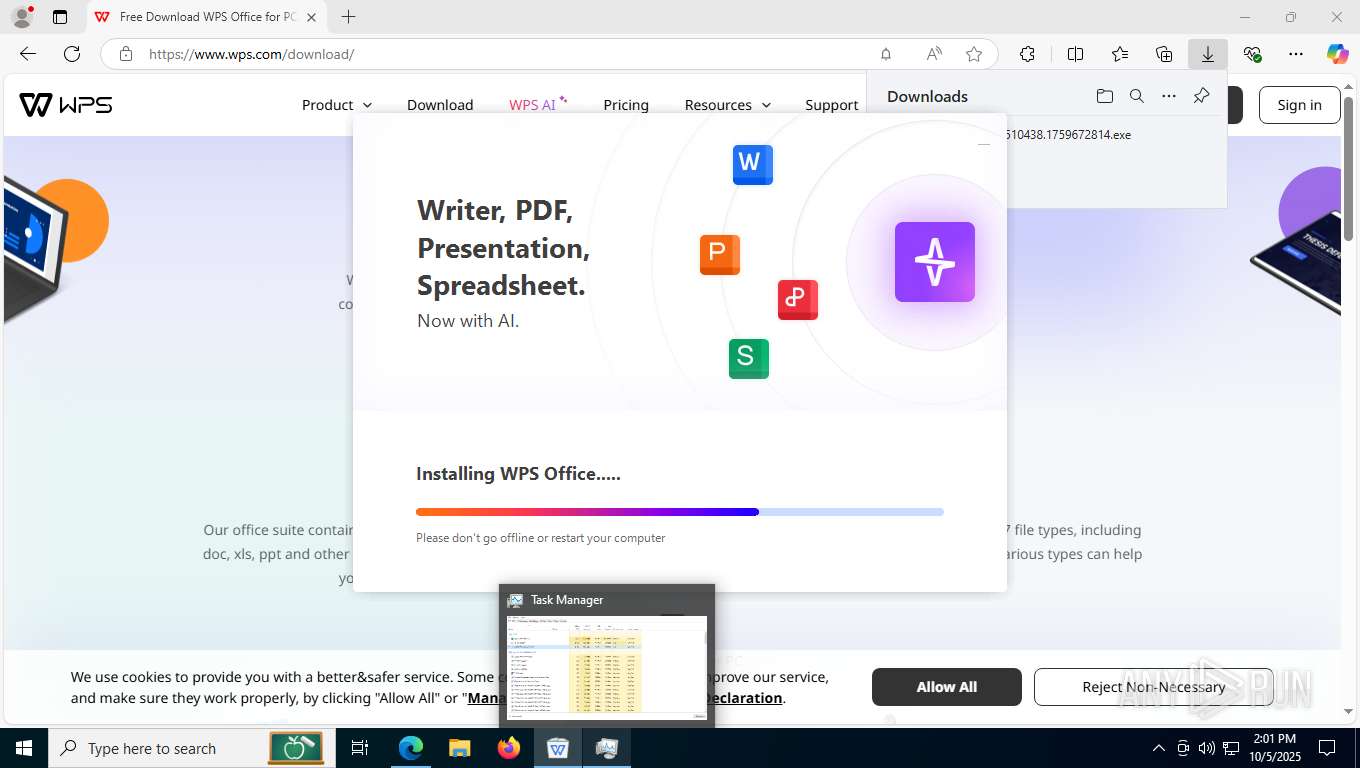Screen dimensions: 1360x768
Task: Open the browser profile avatar icon
Action: pyautogui.click(x=21, y=17)
